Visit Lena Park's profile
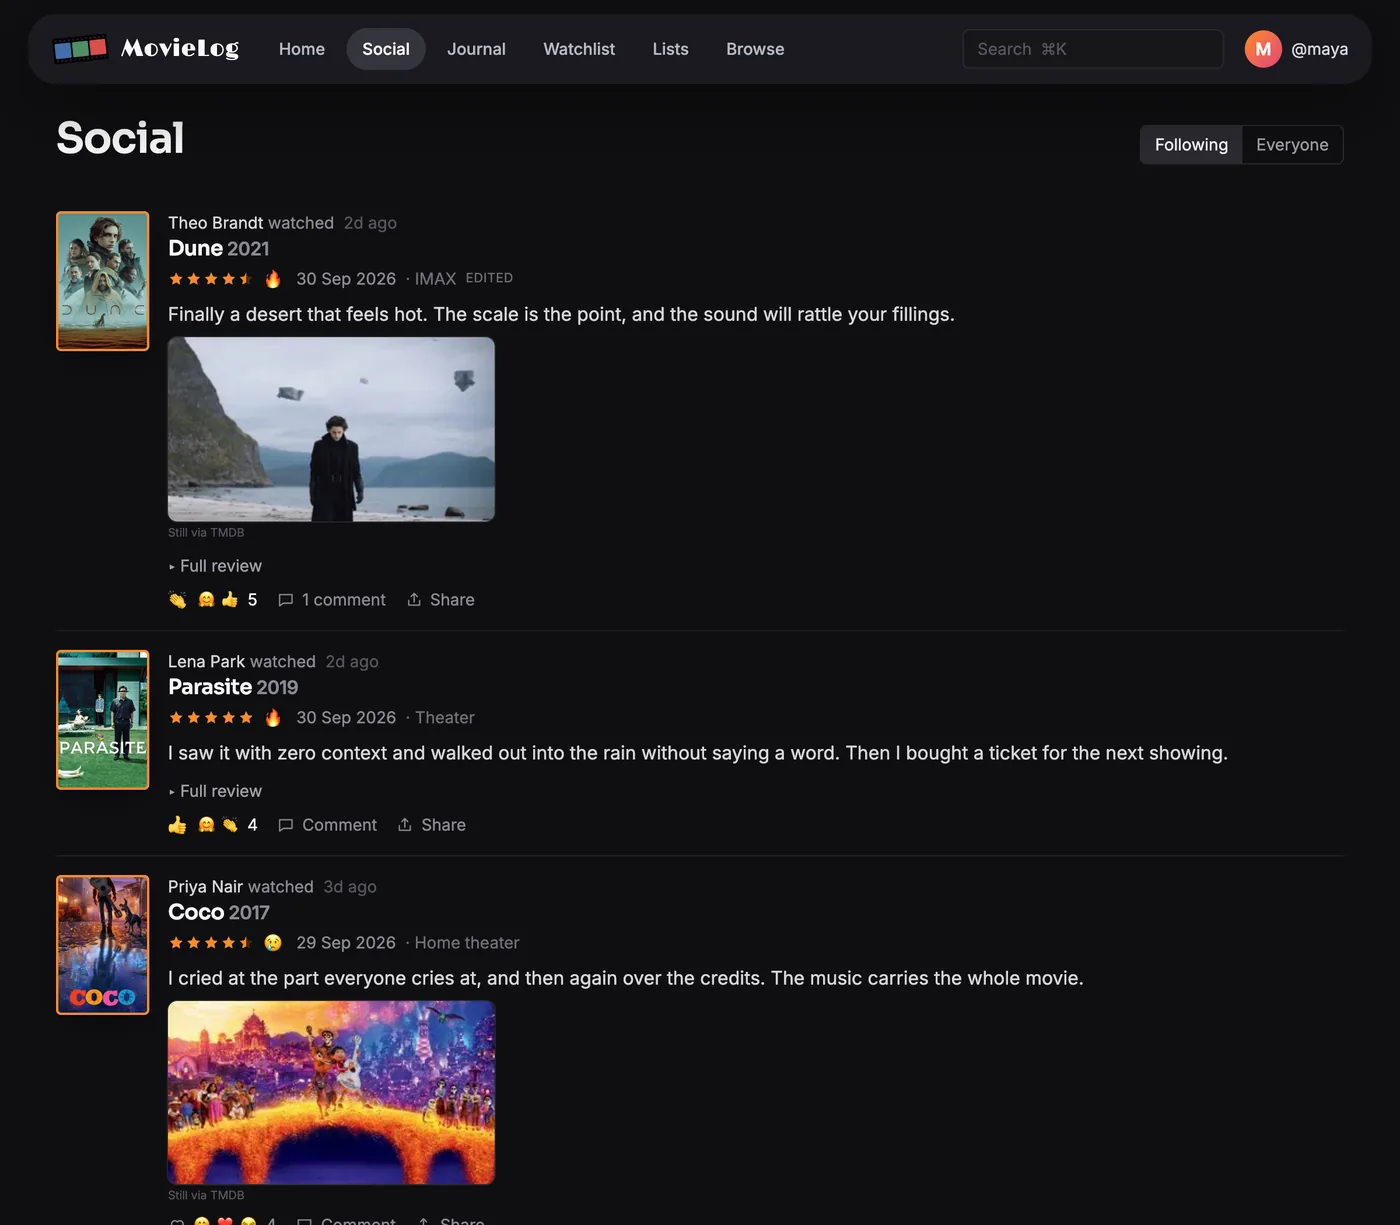1400x1225 pixels. point(206,662)
